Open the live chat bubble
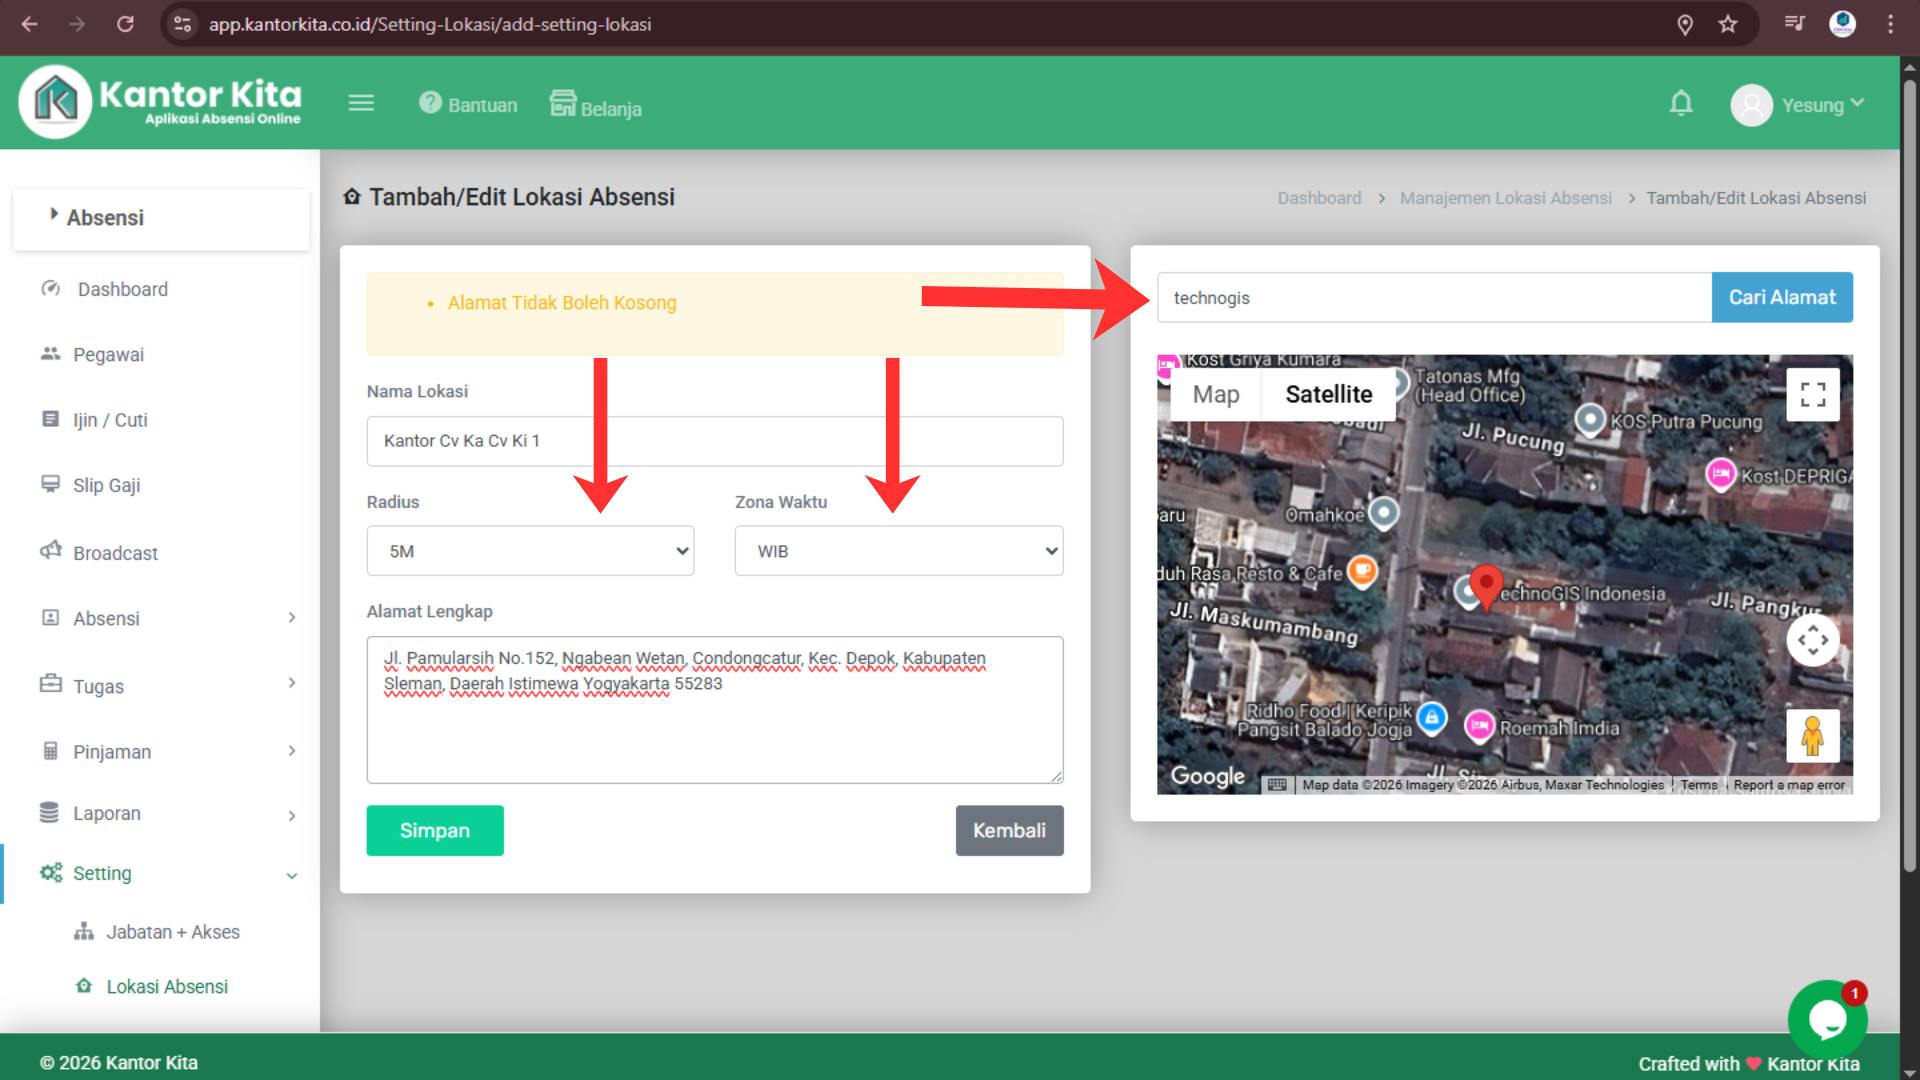This screenshot has width=1920, height=1080. pos(1827,1020)
